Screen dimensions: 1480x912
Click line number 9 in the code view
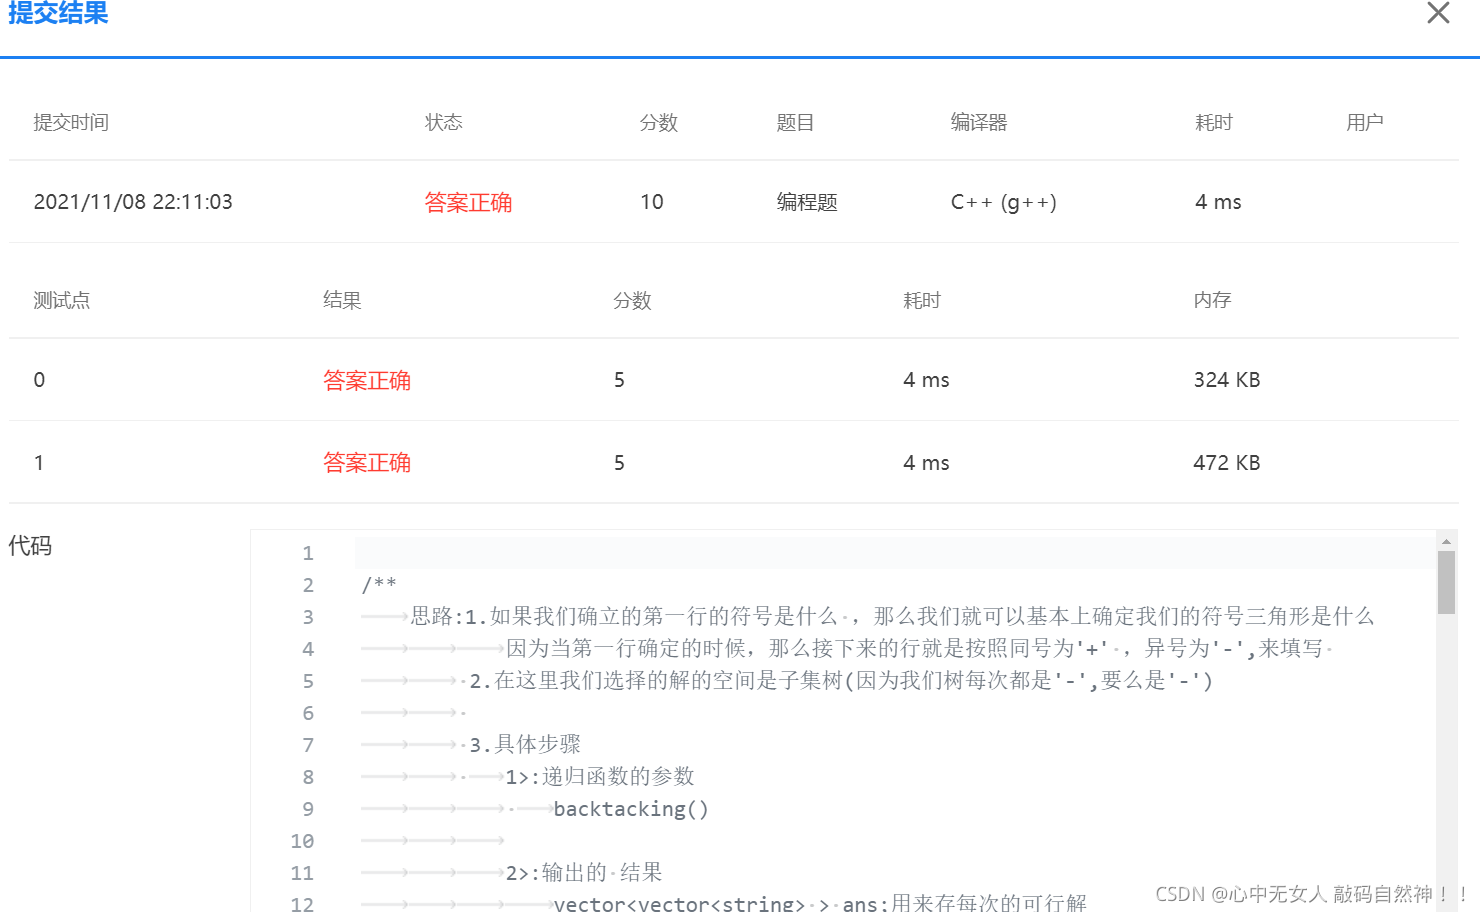pos(307,808)
